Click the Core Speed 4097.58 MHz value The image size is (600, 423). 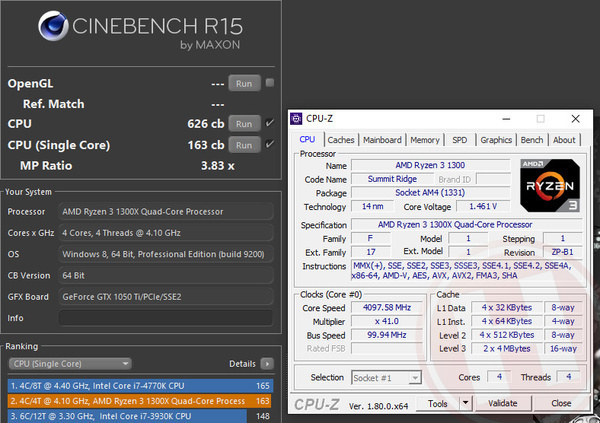[387, 308]
